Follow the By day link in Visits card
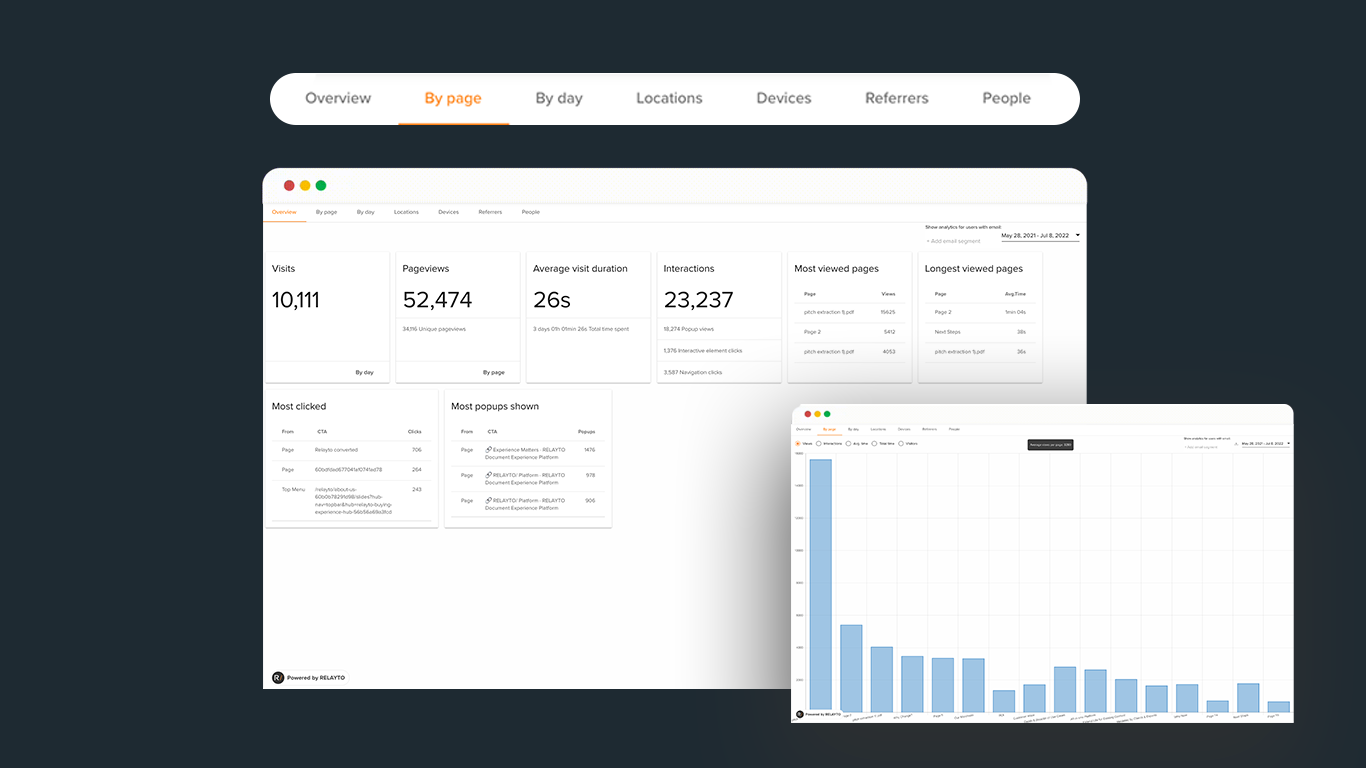1366x768 pixels. pos(365,372)
